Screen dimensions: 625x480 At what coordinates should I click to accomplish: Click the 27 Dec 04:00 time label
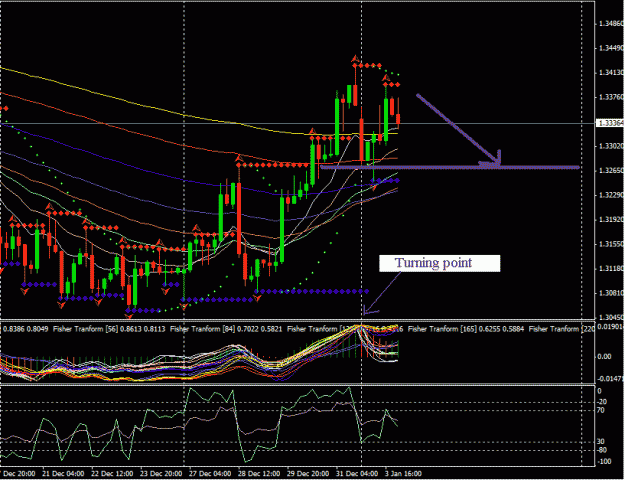click(211, 474)
